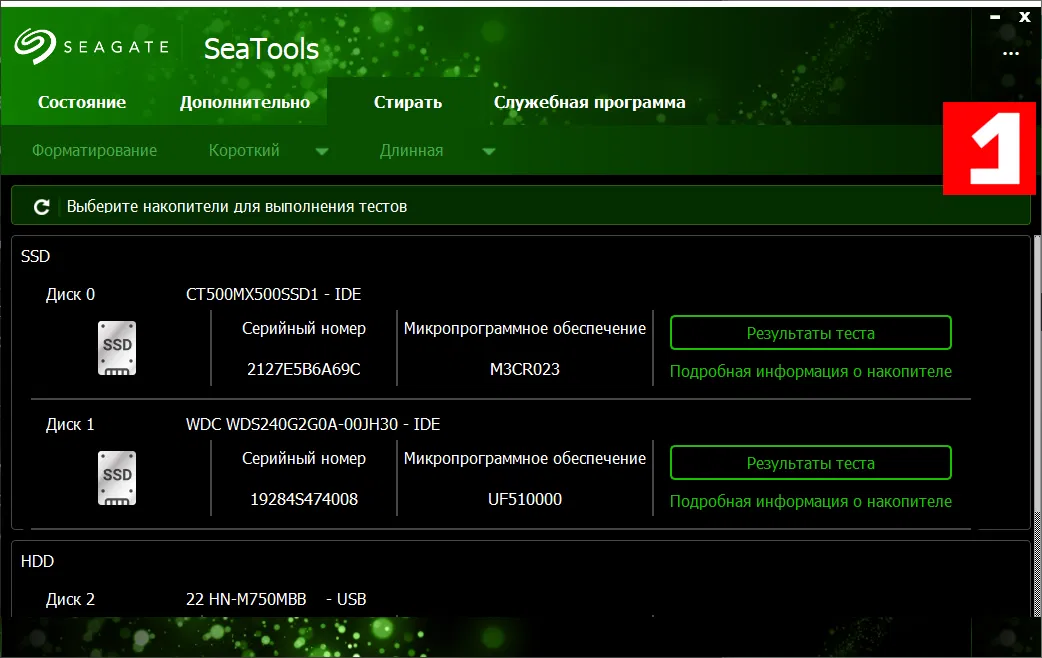Click the HDD section header
The height and width of the screenshot is (658, 1042).
pos(37,561)
